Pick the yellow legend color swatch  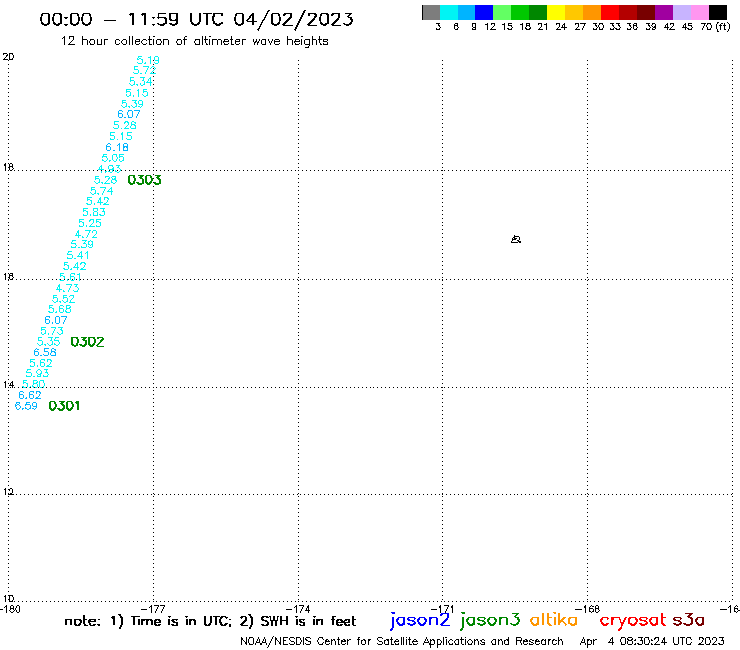(x=556, y=12)
